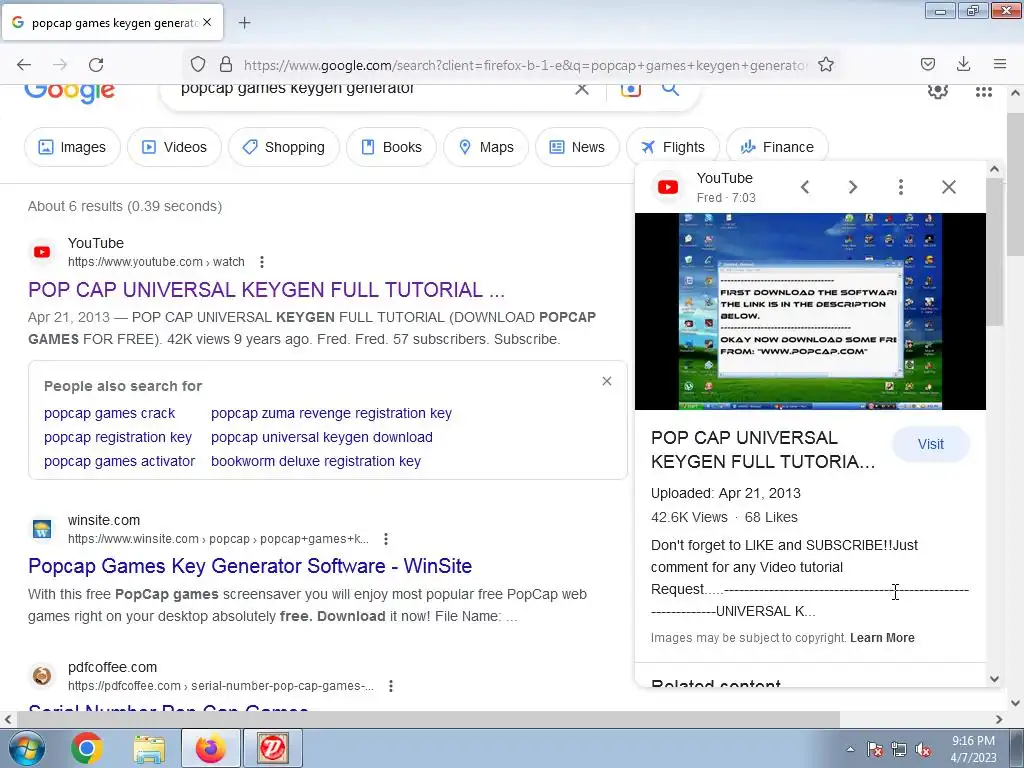Click the winsite.com favicon
This screenshot has width=1024, height=768.
pyautogui.click(x=42, y=529)
